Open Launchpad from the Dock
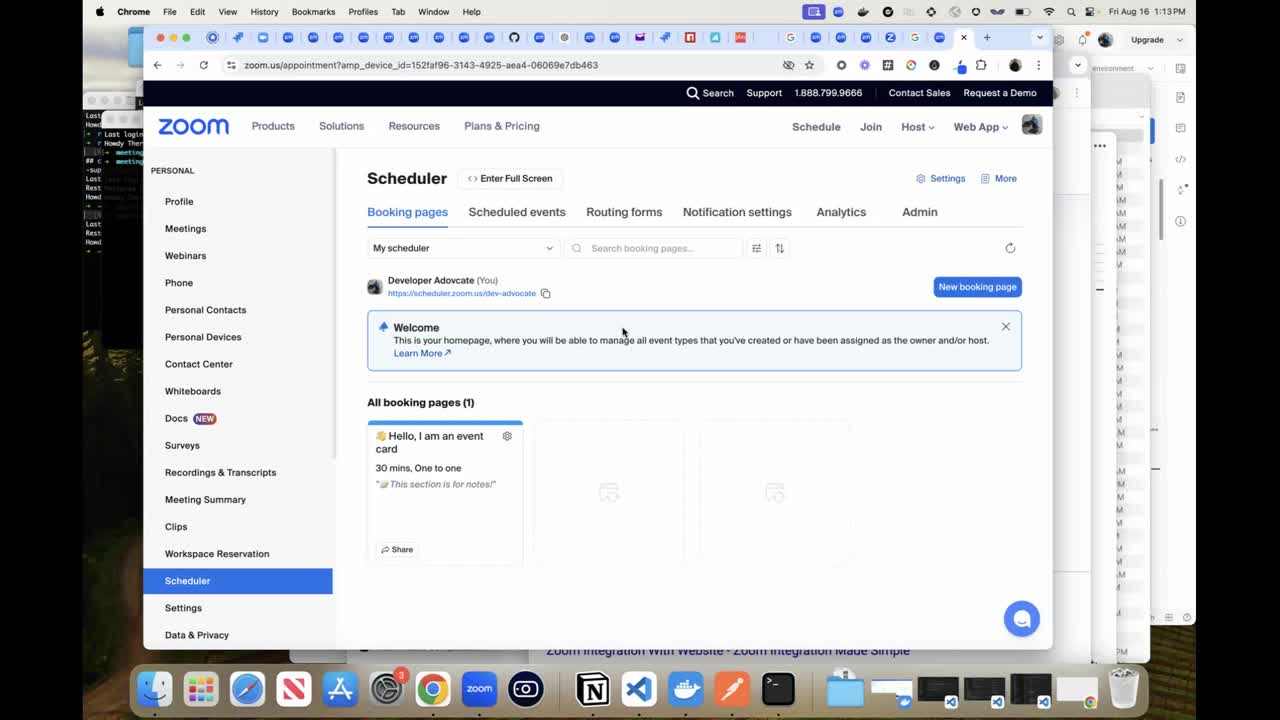 pos(201,689)
